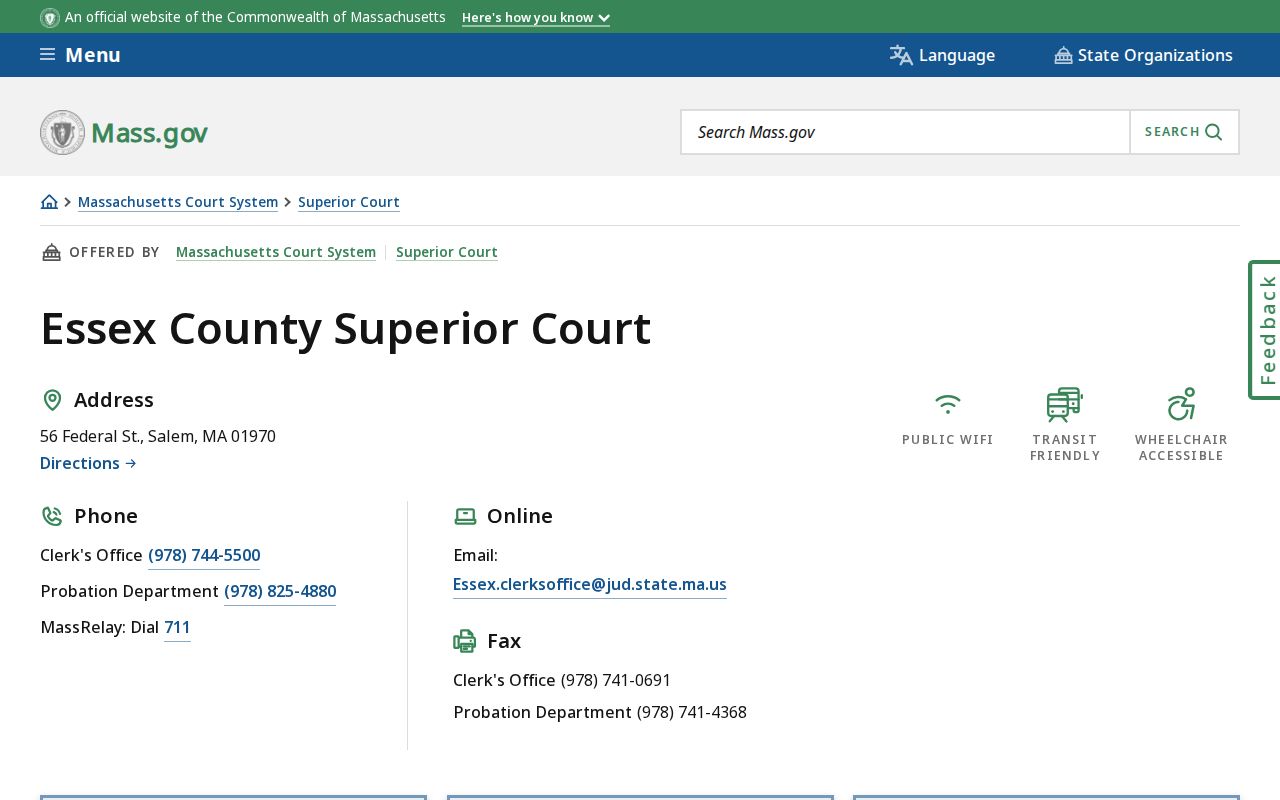
Task: Click the Offered By building icon
Action: [51, 252]
